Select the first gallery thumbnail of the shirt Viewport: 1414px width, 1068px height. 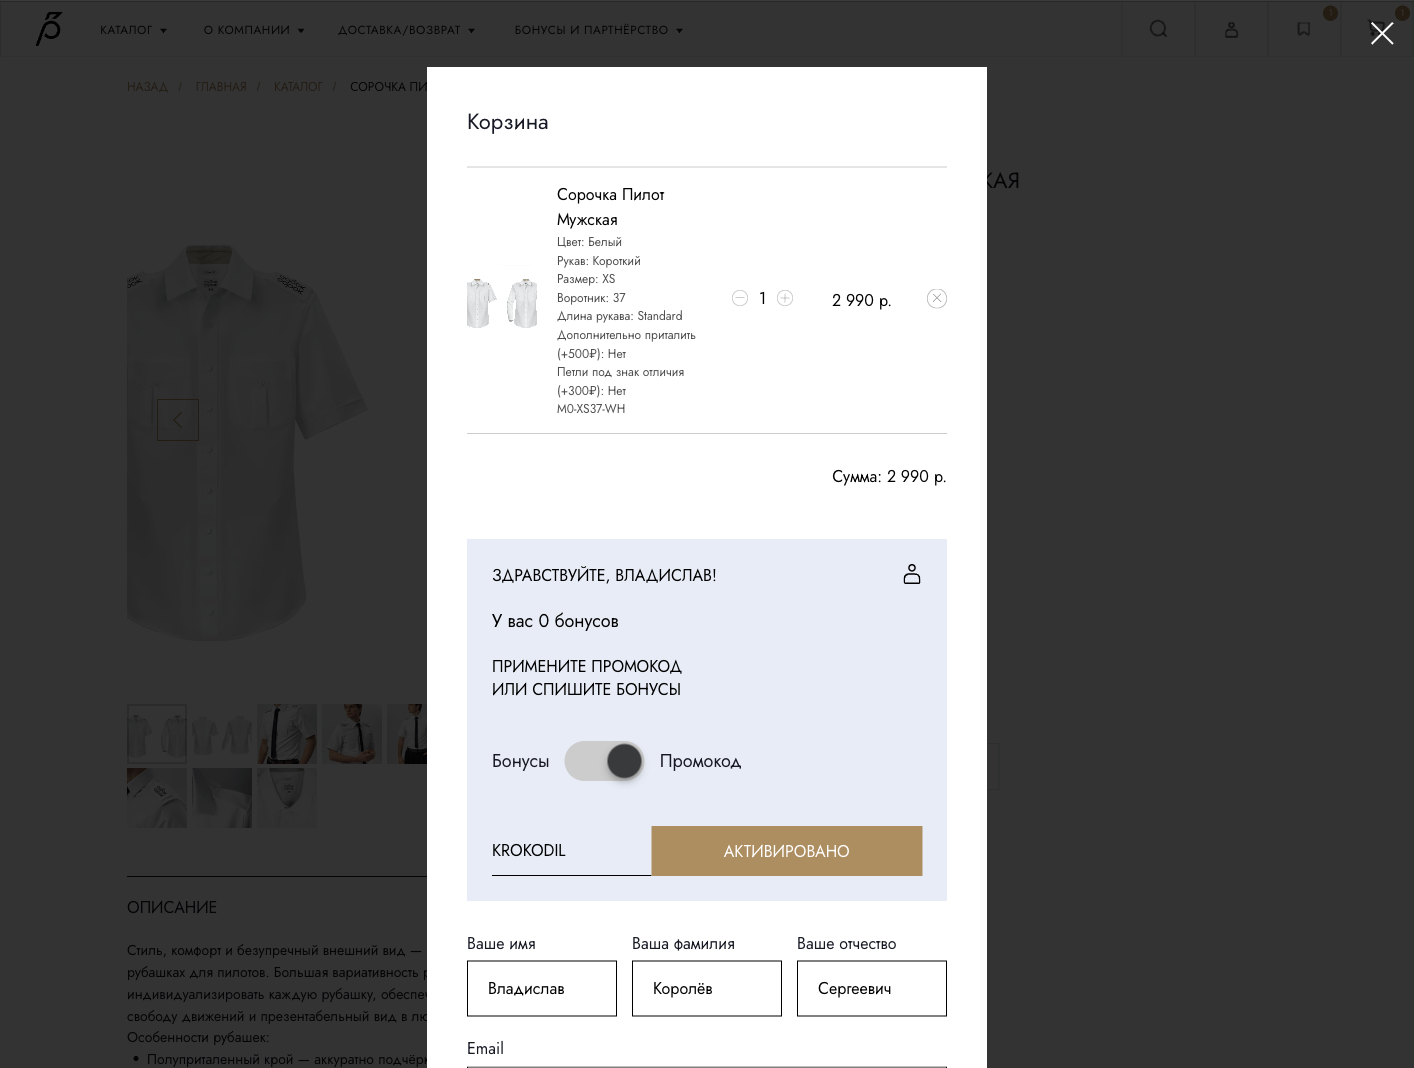click(157, 734)
